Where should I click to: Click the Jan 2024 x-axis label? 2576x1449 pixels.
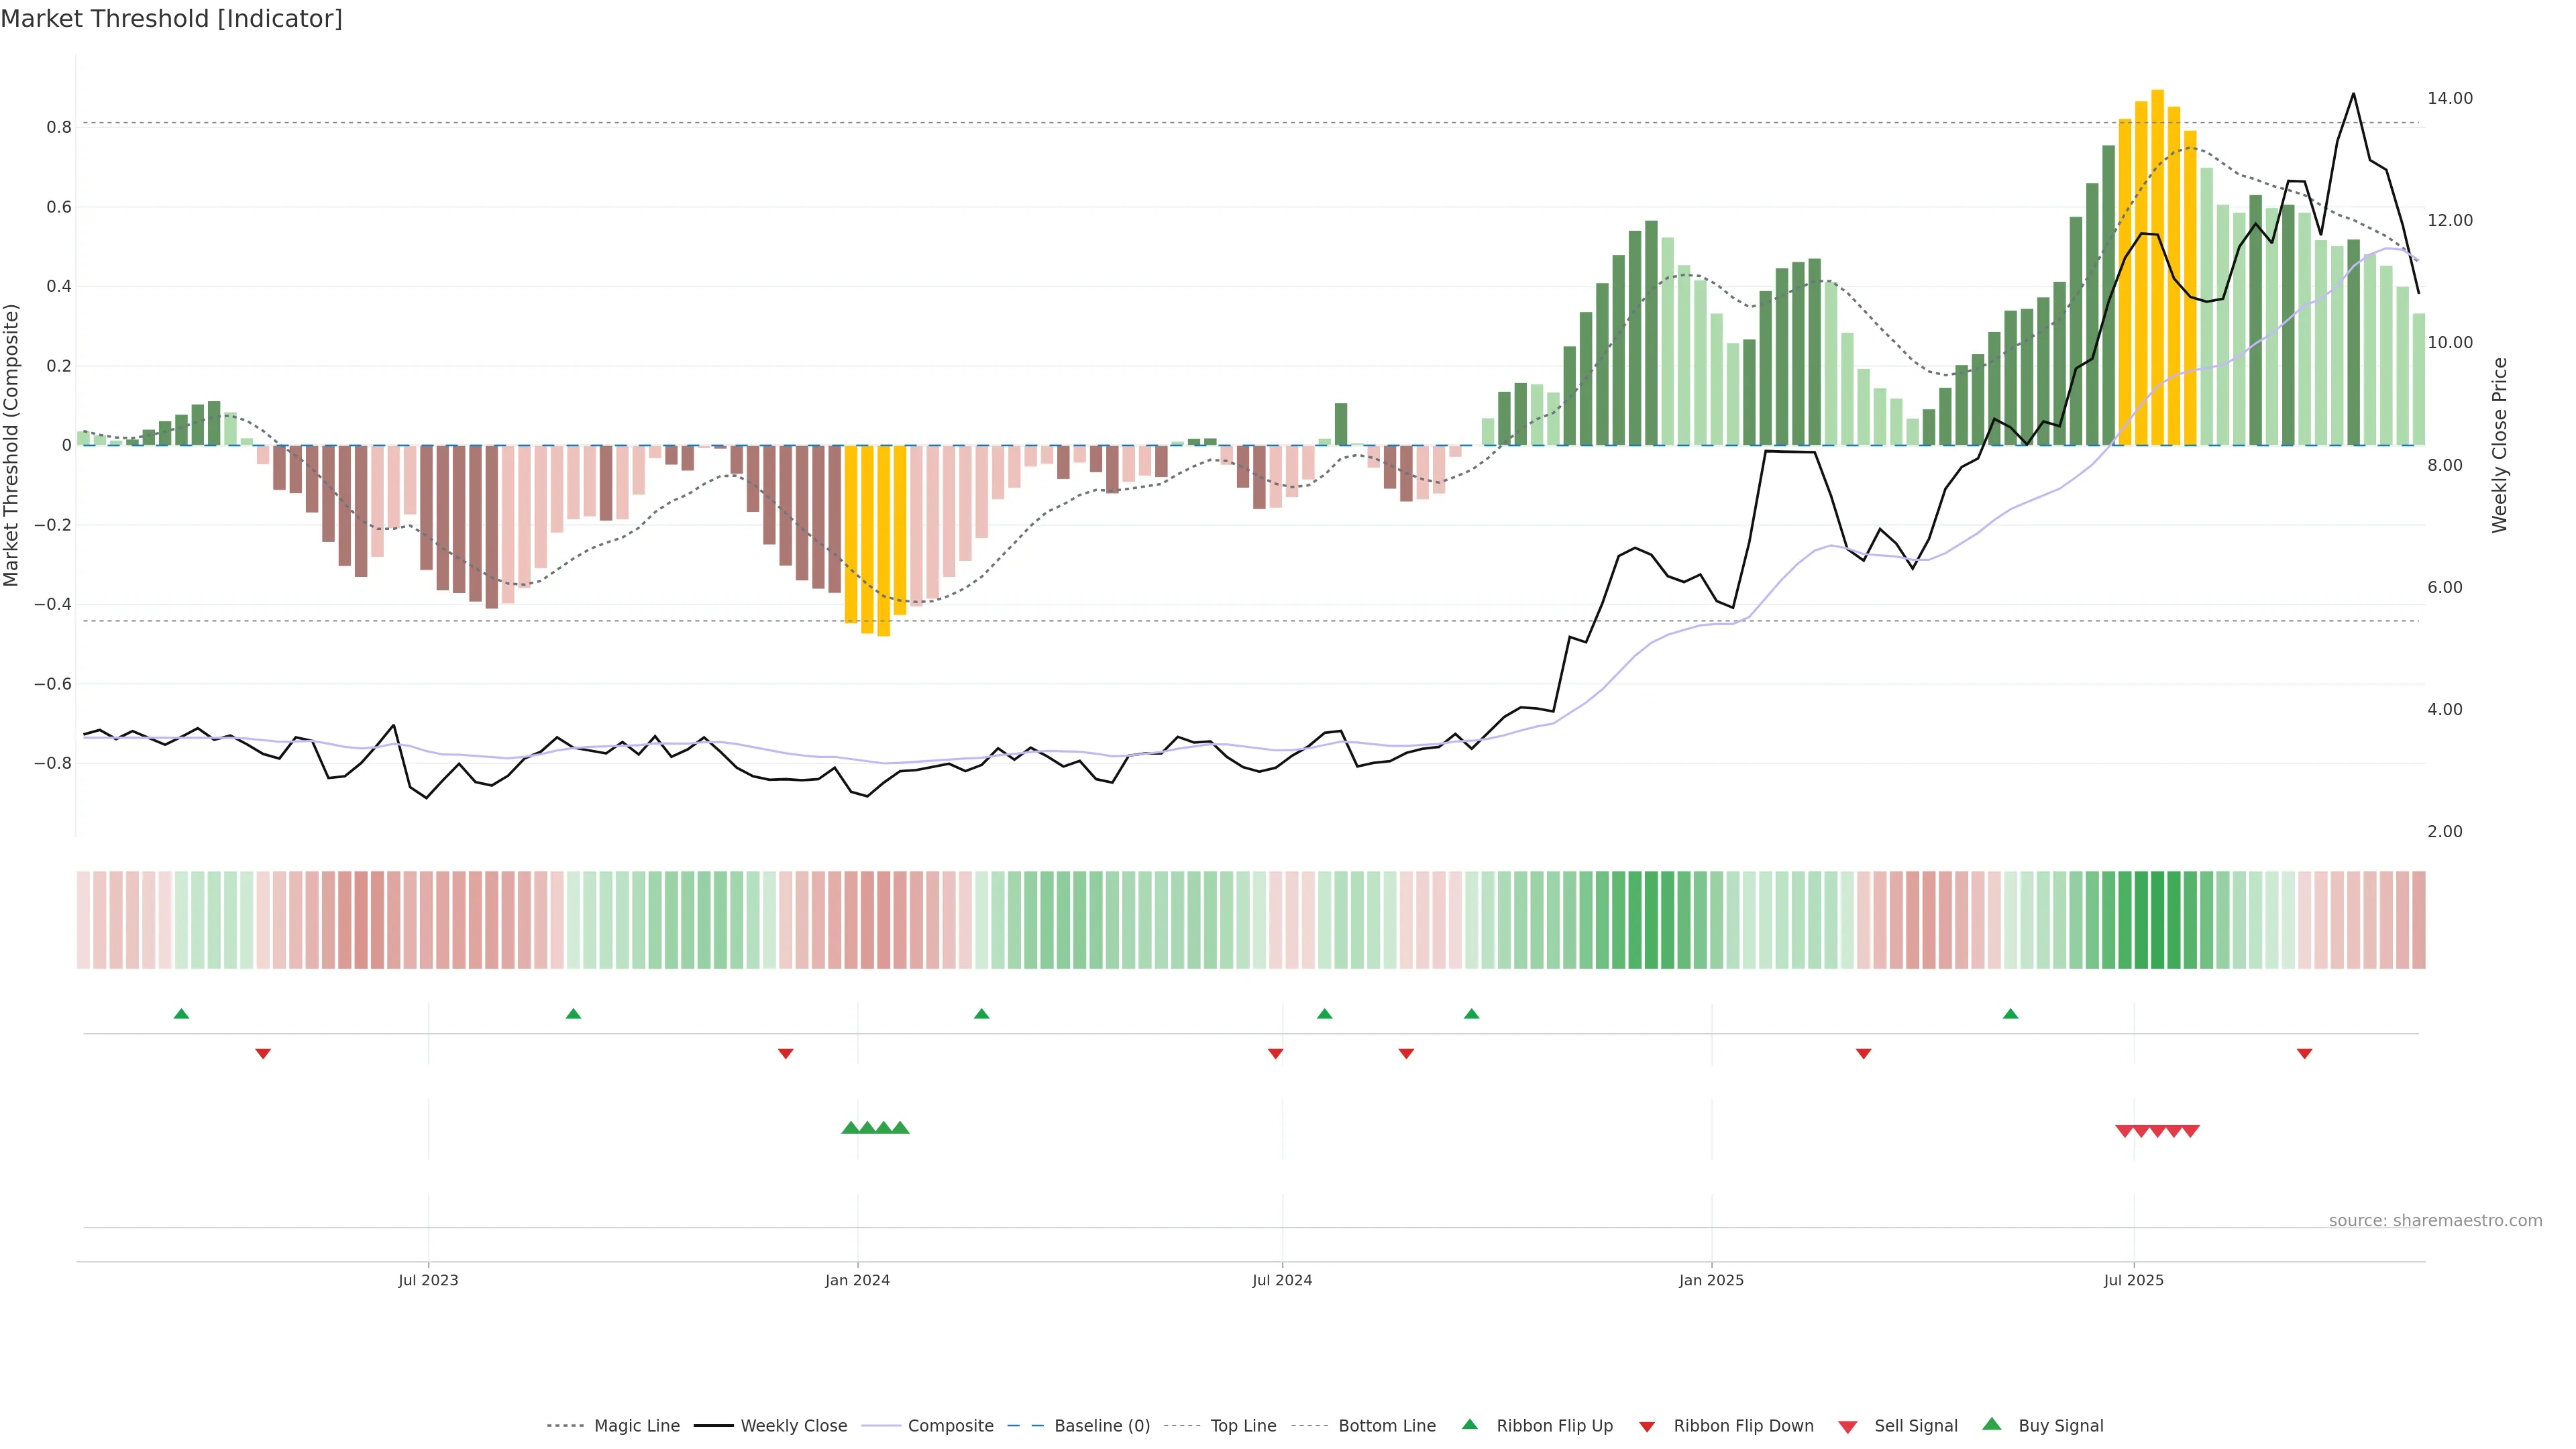[x=857, y=1280]
